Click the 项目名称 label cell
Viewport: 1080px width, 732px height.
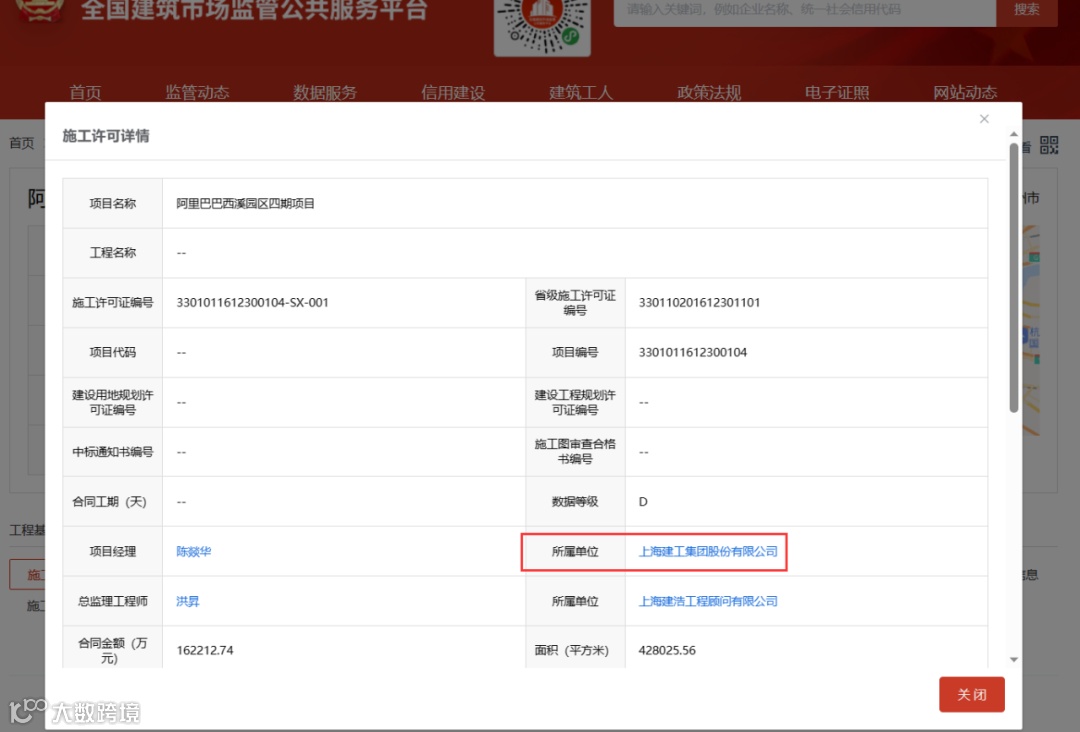click(x=113, y=203)
